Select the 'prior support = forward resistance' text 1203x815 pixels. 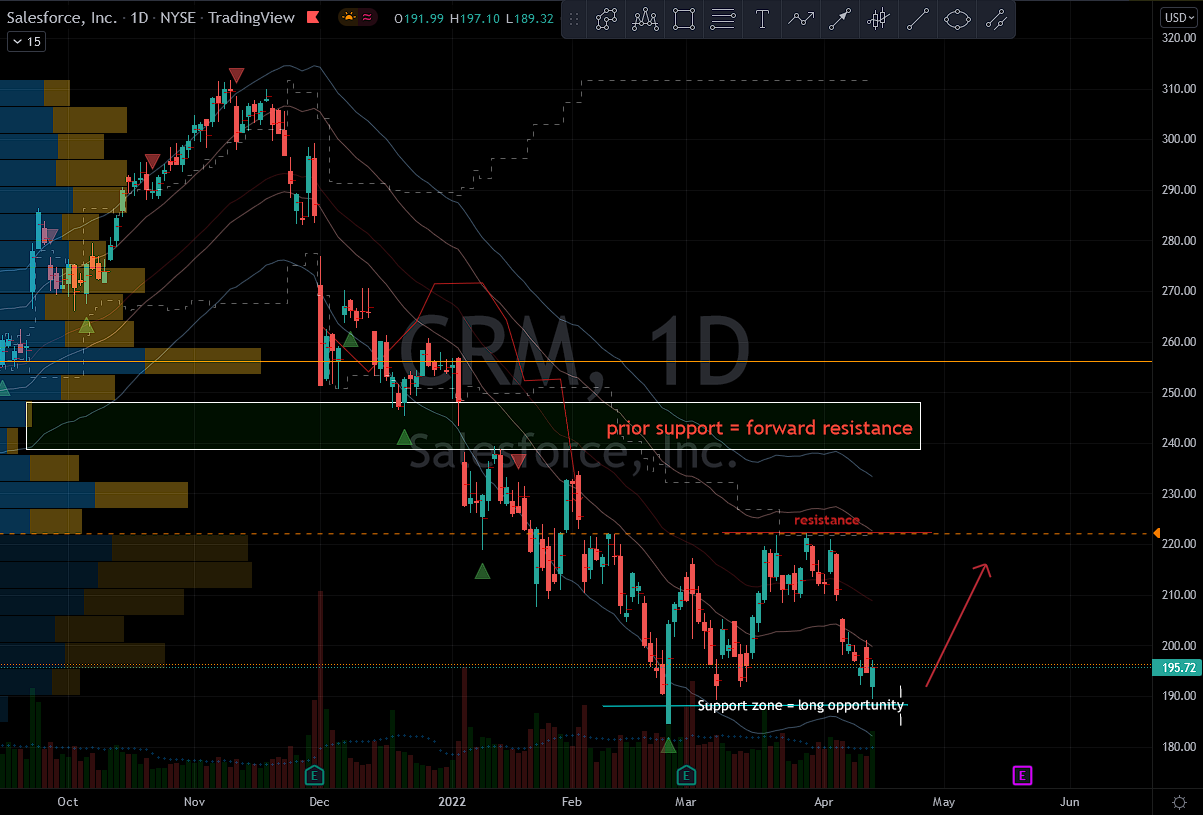click(759, 428)
